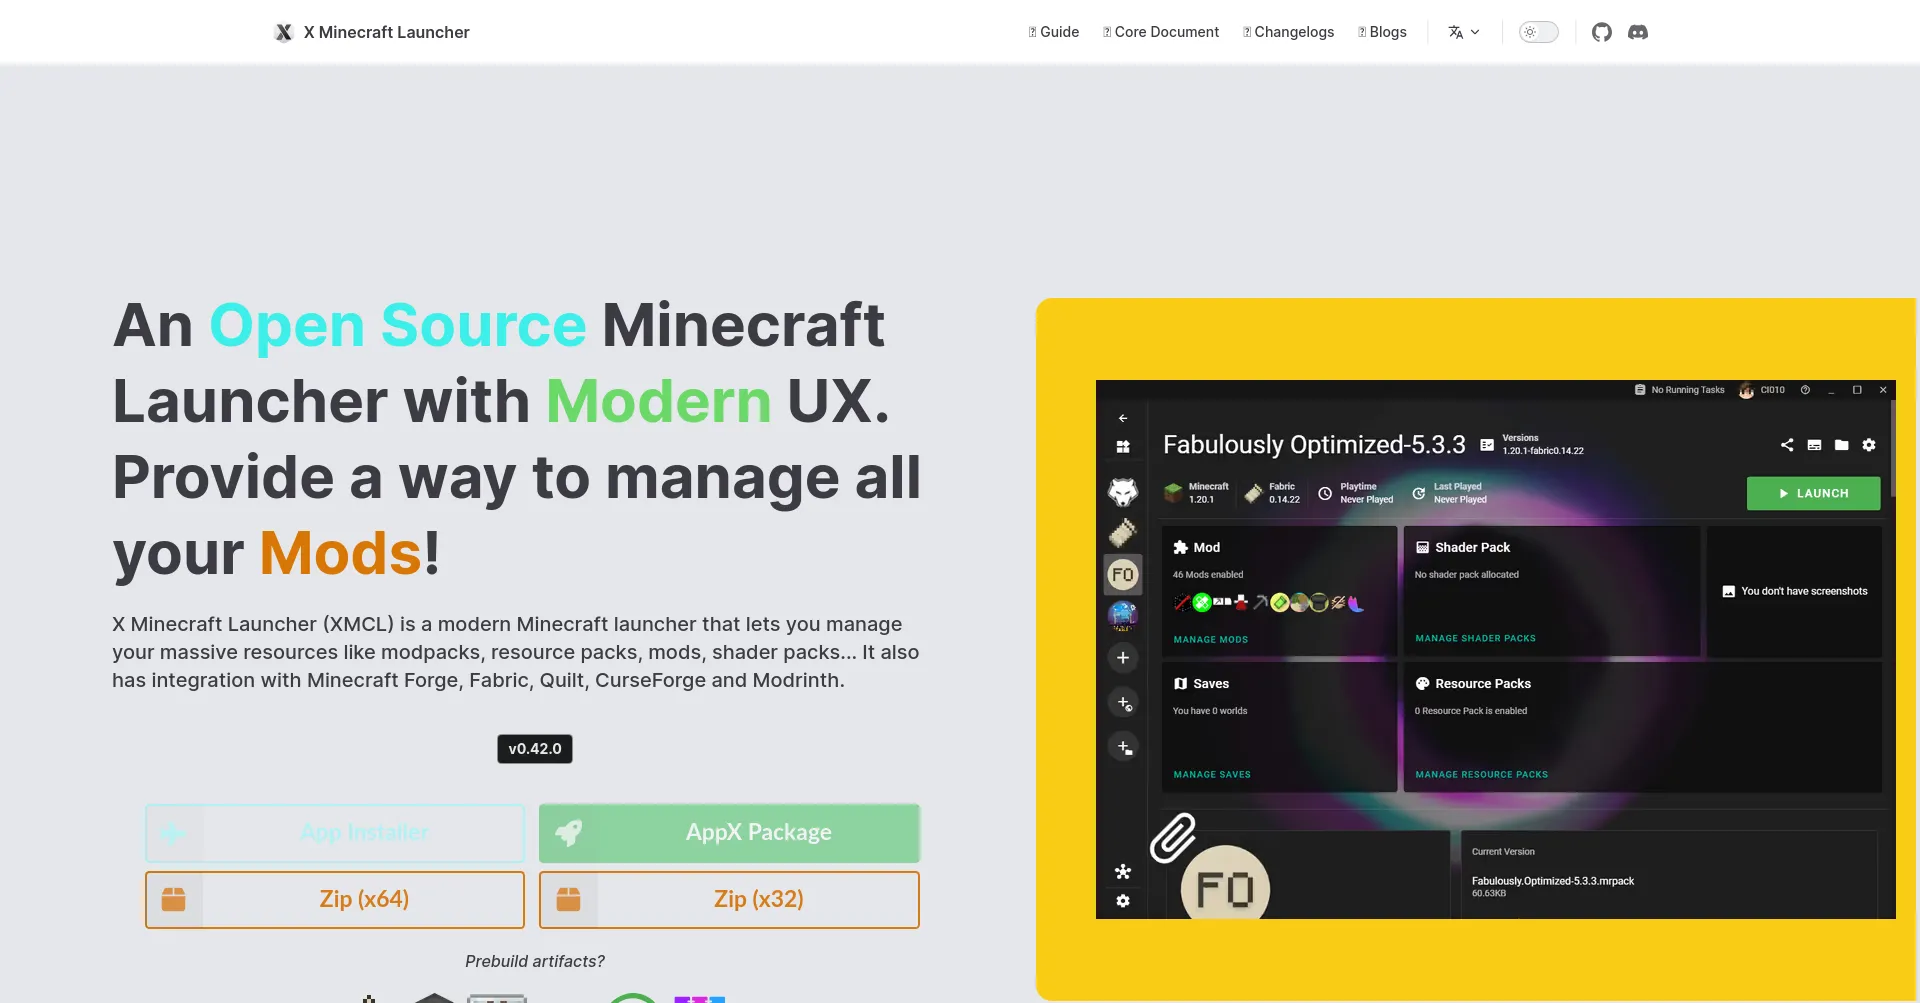Download the App Installer
This screenshot has height=1003, width=1920.
pos(335,833)
